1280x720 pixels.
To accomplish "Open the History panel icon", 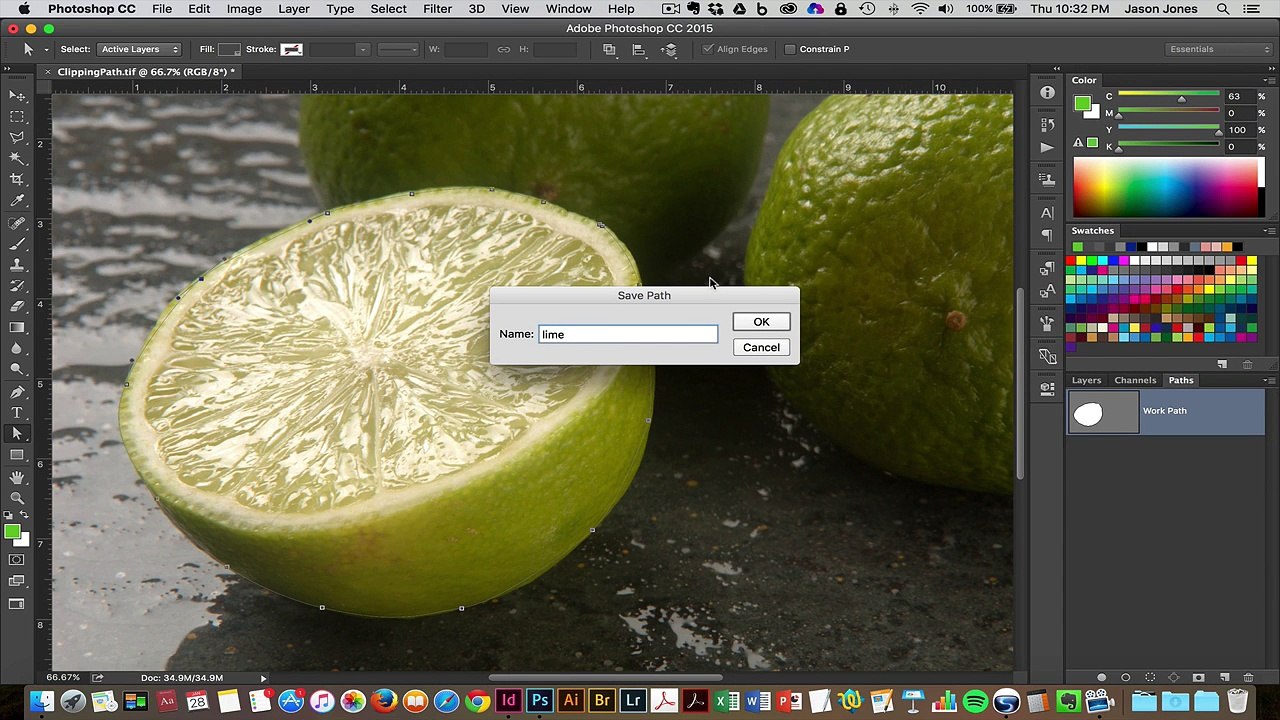I will click(x=1047, y=125).
